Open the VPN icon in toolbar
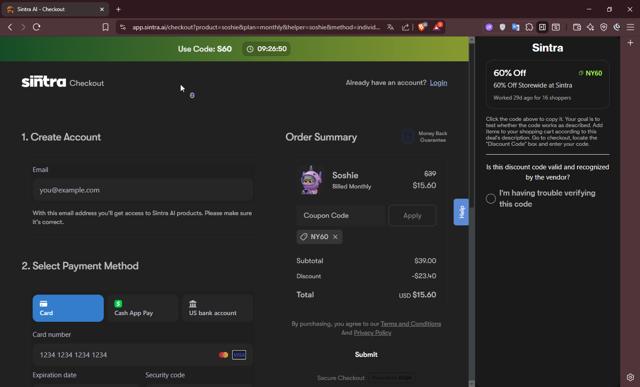This screenshot has width=640, height=387. [x=604, y=27]
